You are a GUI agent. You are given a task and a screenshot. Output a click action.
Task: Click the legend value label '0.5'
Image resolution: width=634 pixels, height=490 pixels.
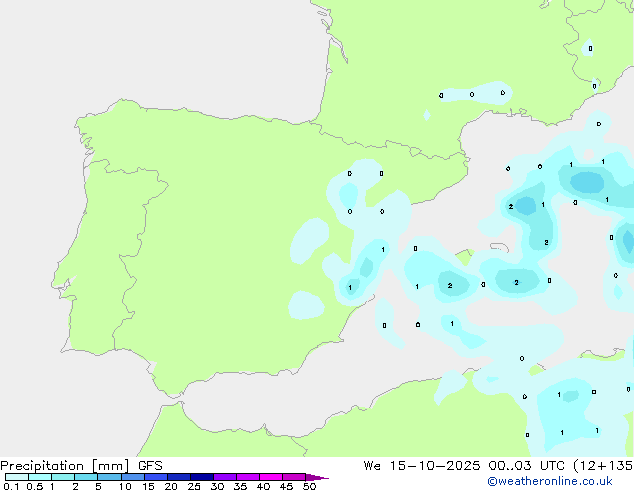pyautogui.click(x=35, y=486)
